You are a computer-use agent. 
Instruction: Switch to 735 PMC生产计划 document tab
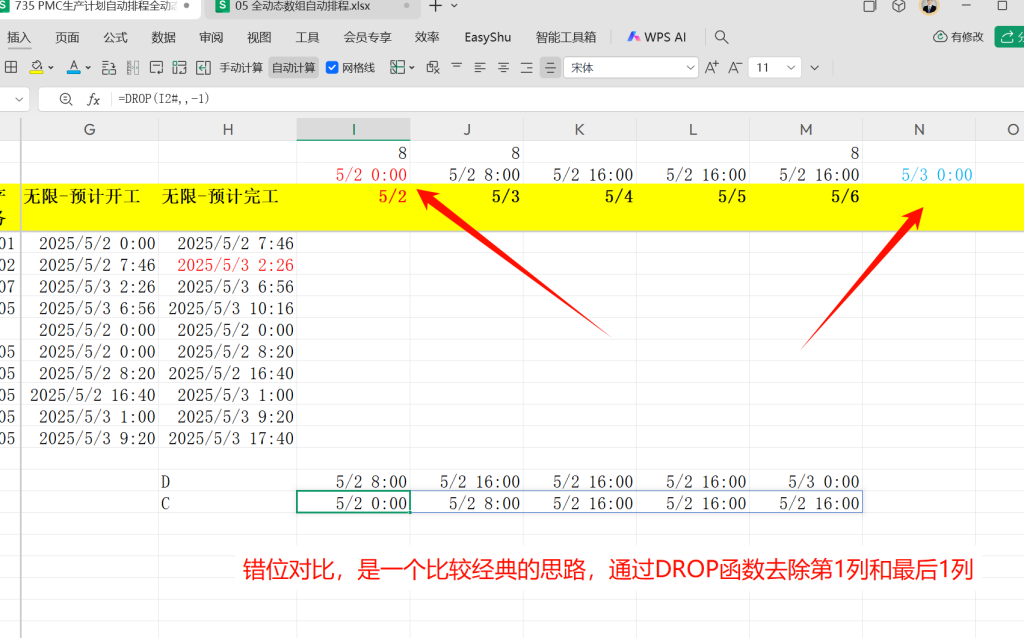97,6
